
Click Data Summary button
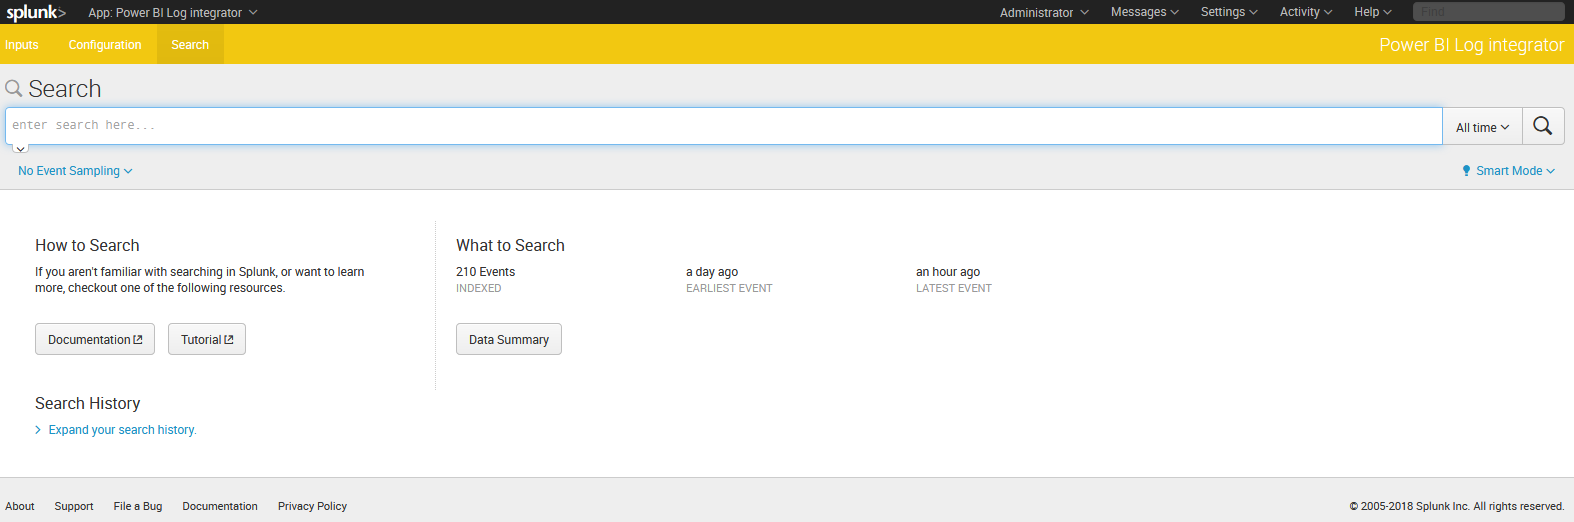point(509,339)
